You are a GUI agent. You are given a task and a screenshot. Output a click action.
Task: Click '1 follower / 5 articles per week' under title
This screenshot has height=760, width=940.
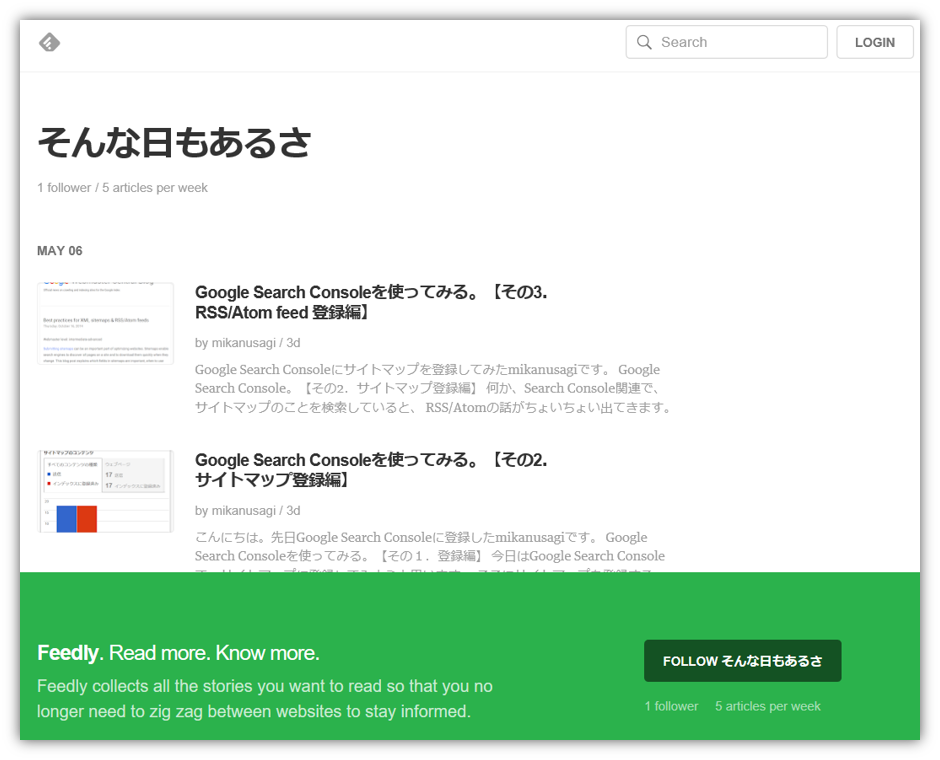coord(122,188)
